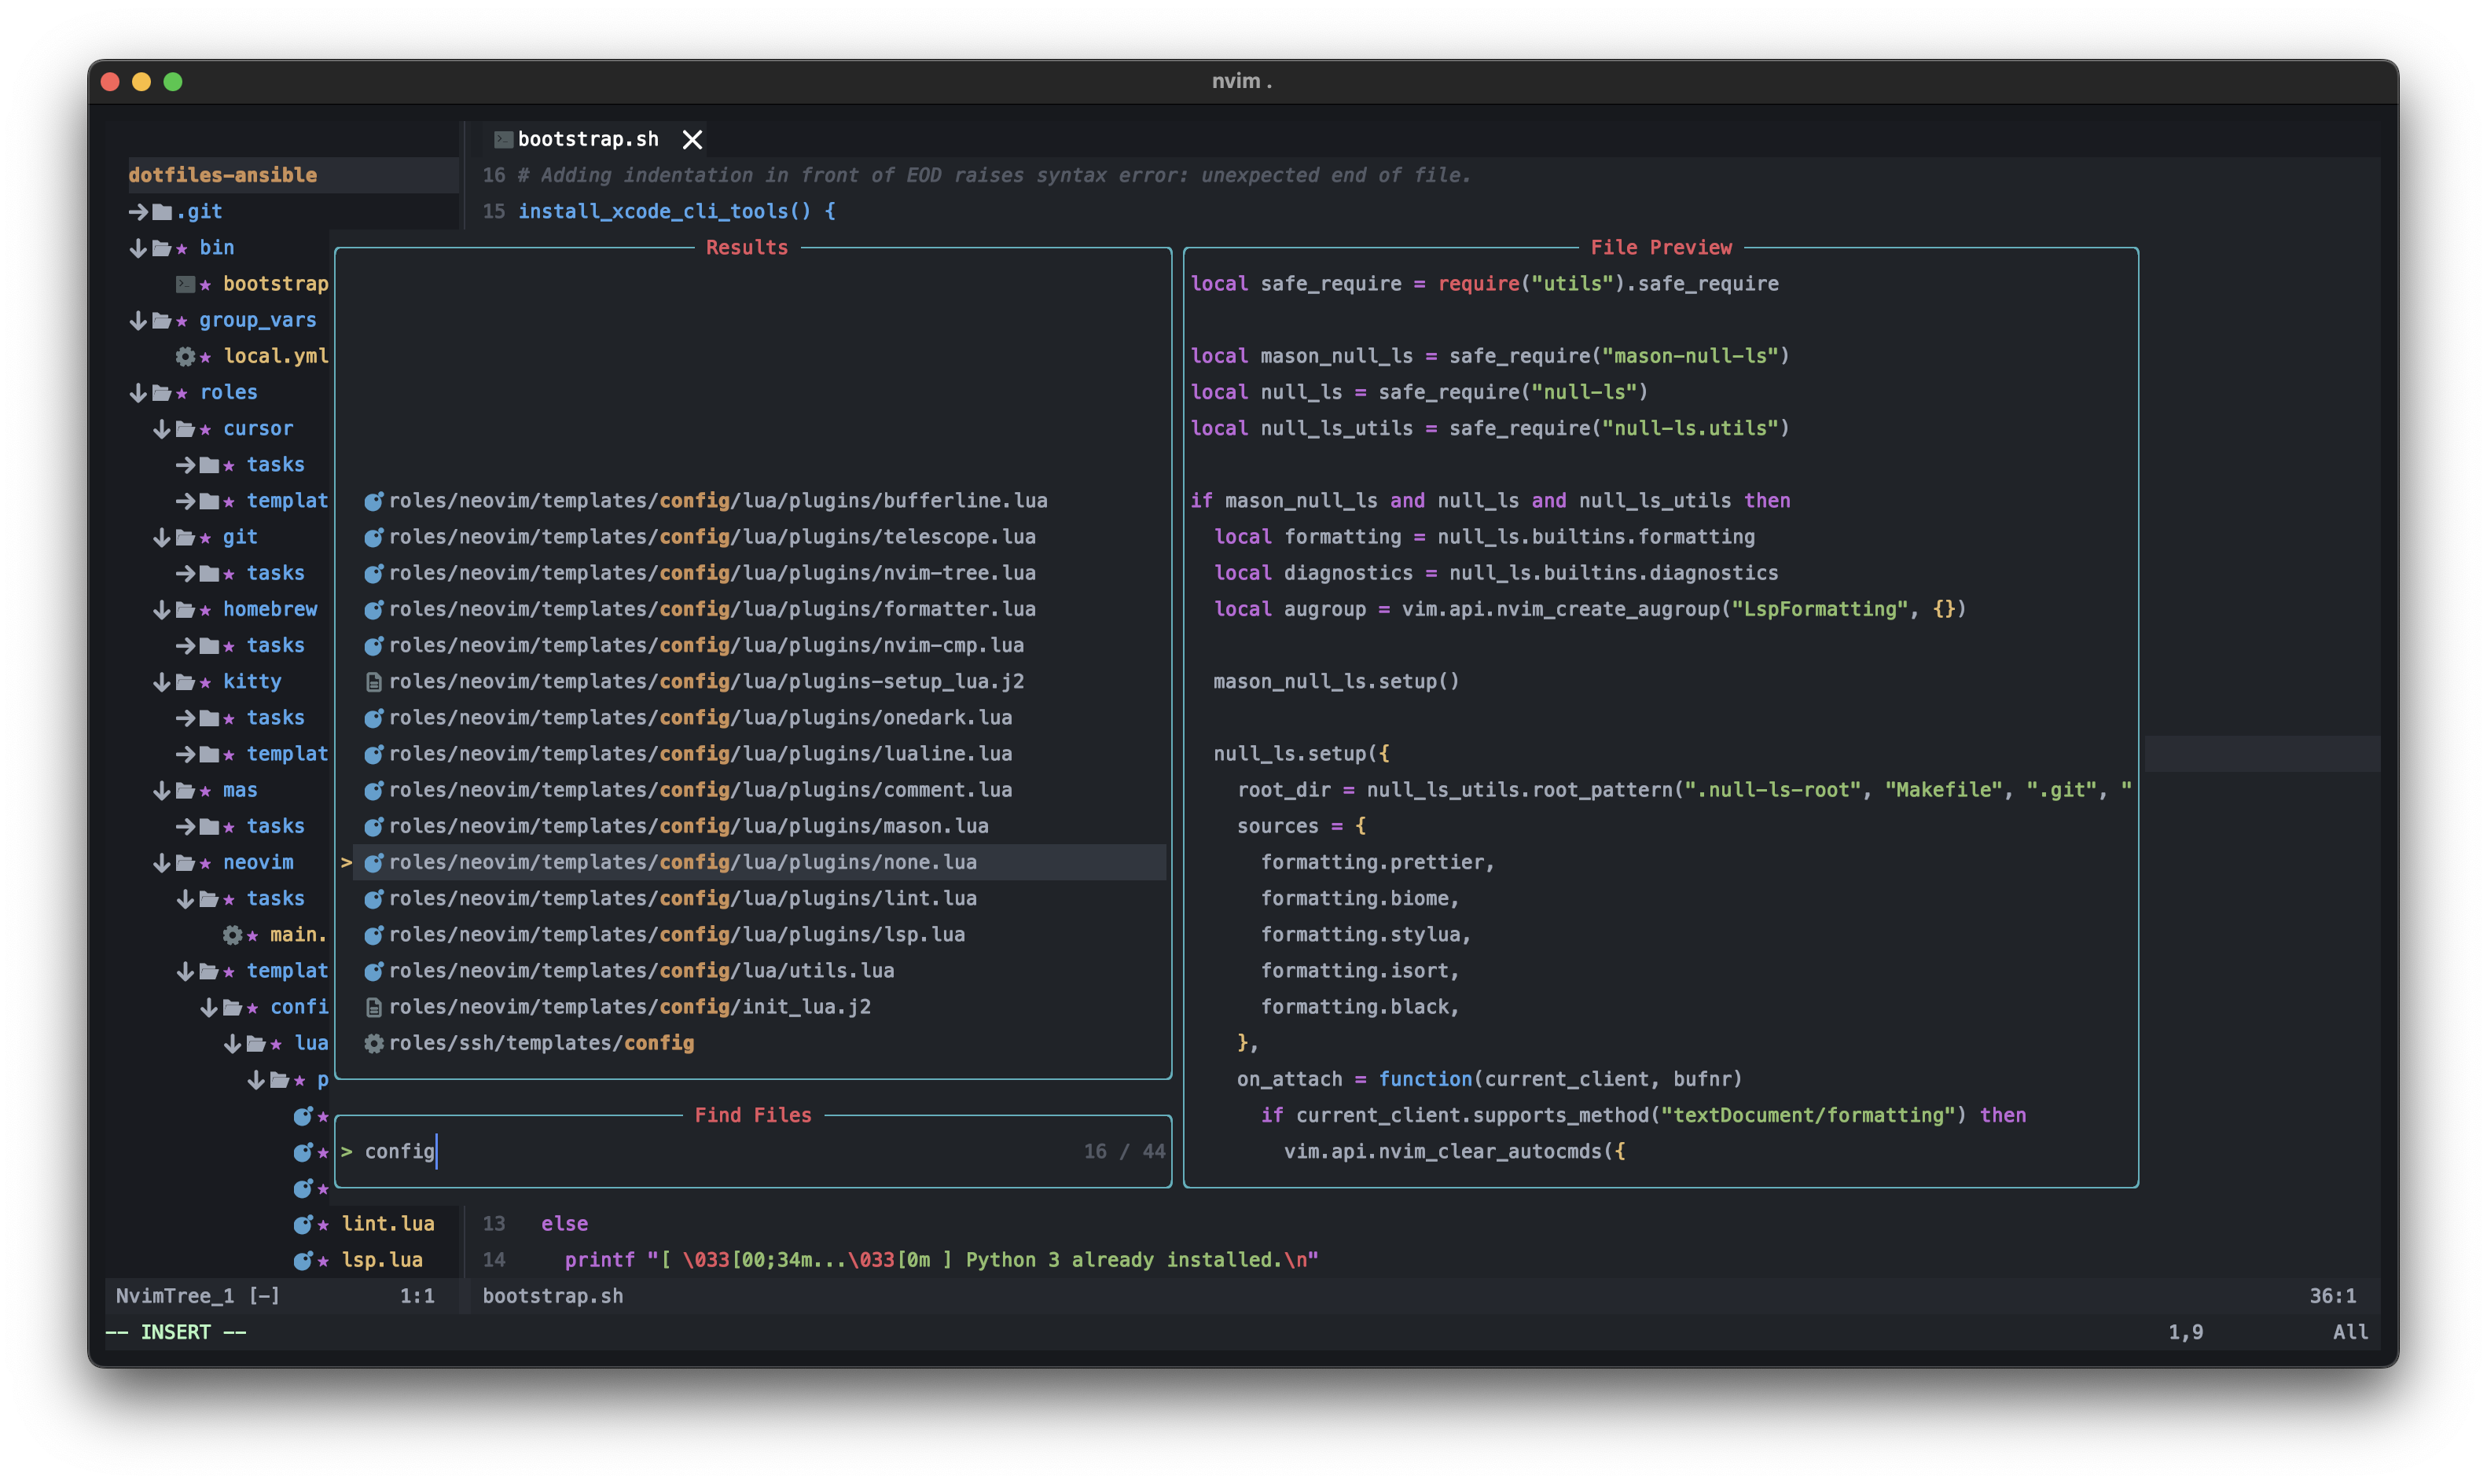Select the config/init_lua.j2 result

pos(754,1007)
